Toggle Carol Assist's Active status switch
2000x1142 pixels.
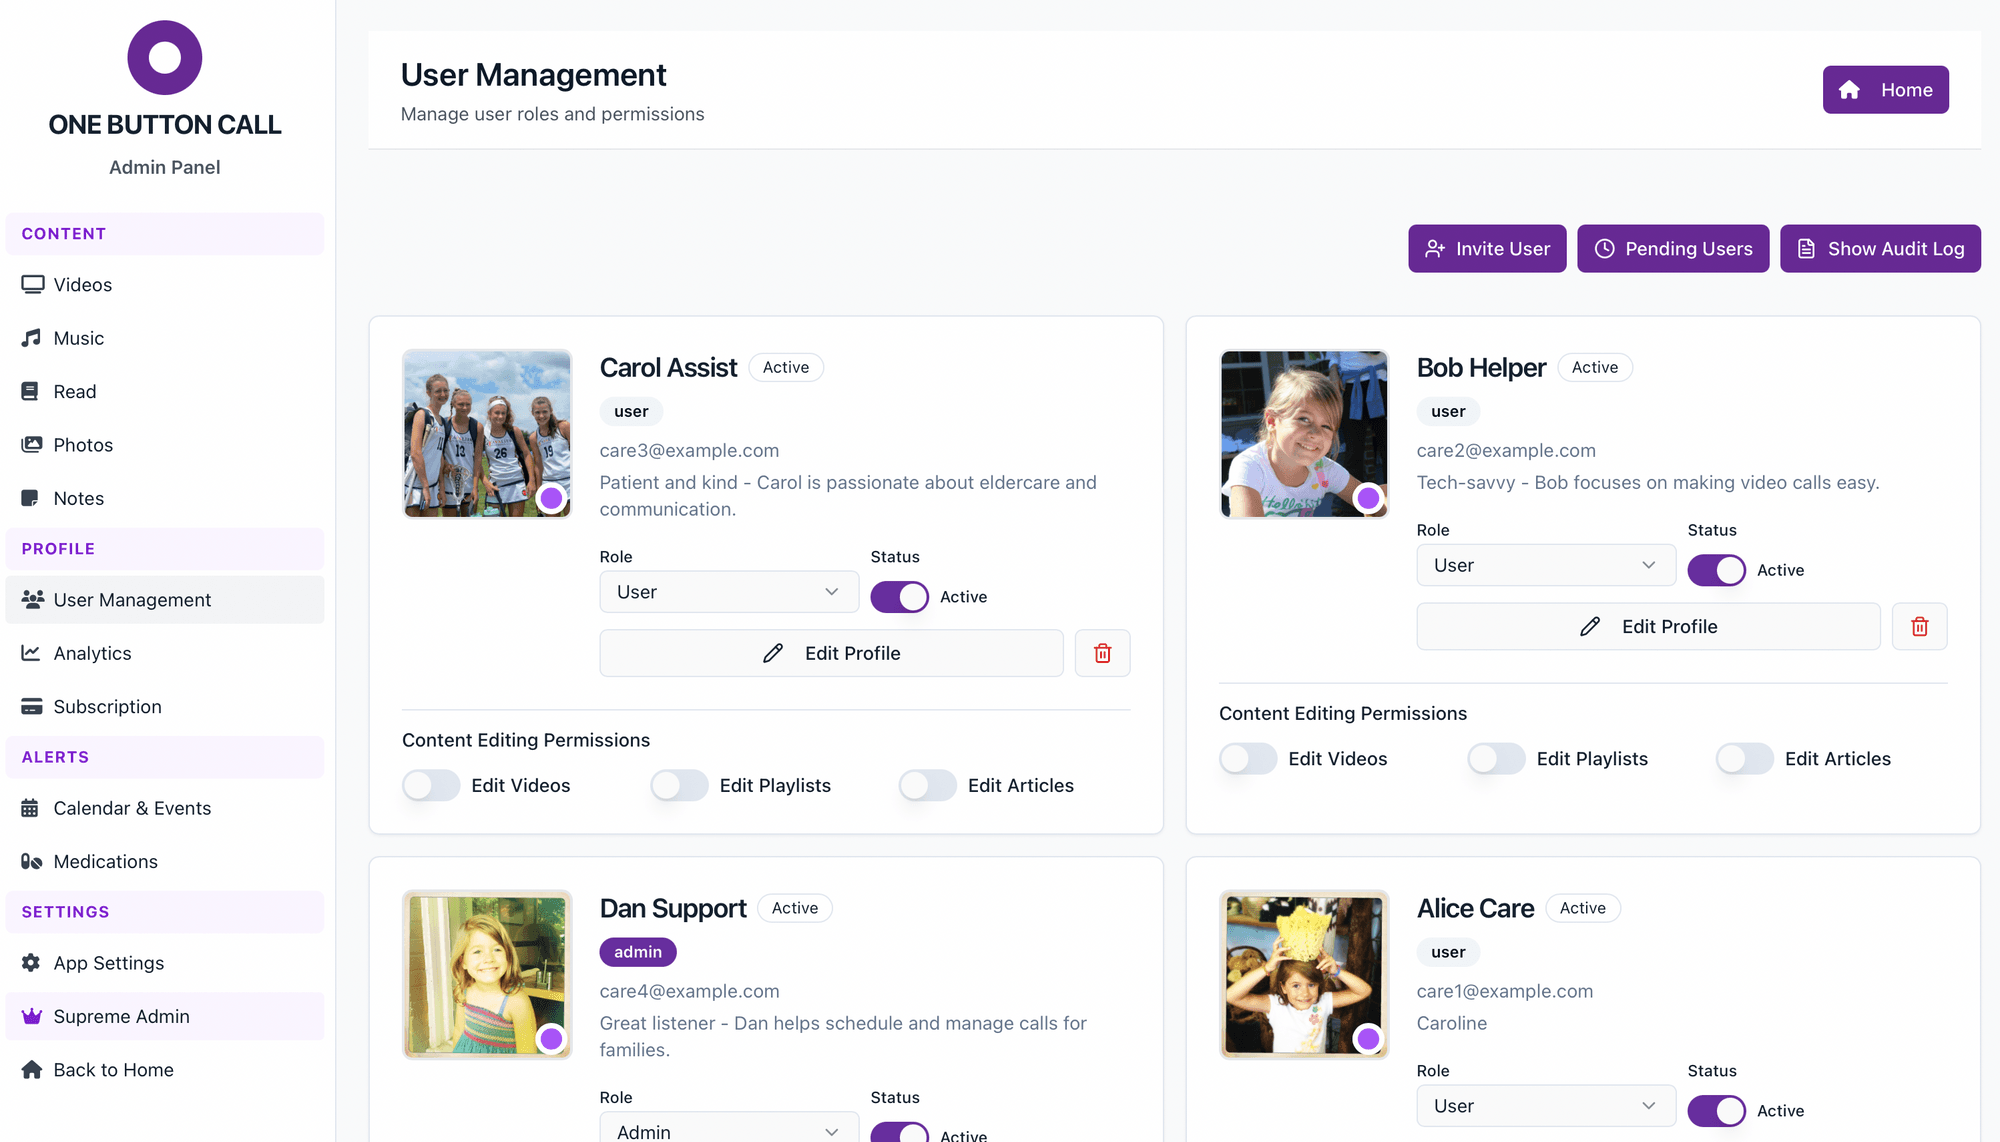click(x=899, y=597)
